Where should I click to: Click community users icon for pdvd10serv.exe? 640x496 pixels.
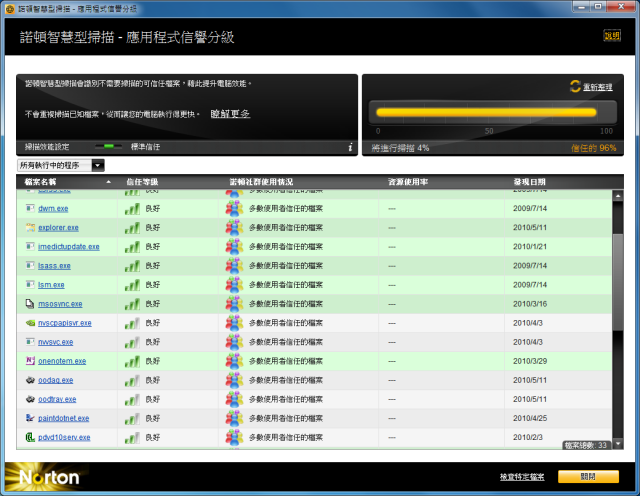point(234,438)
